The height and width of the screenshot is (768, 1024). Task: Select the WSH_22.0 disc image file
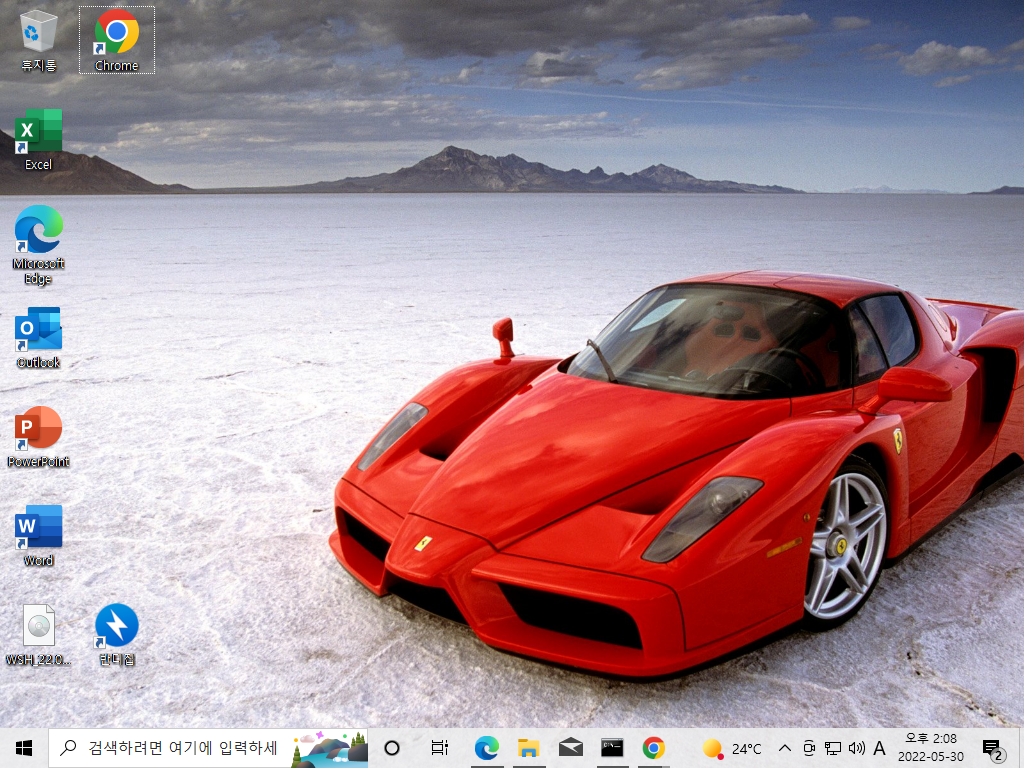39,635
